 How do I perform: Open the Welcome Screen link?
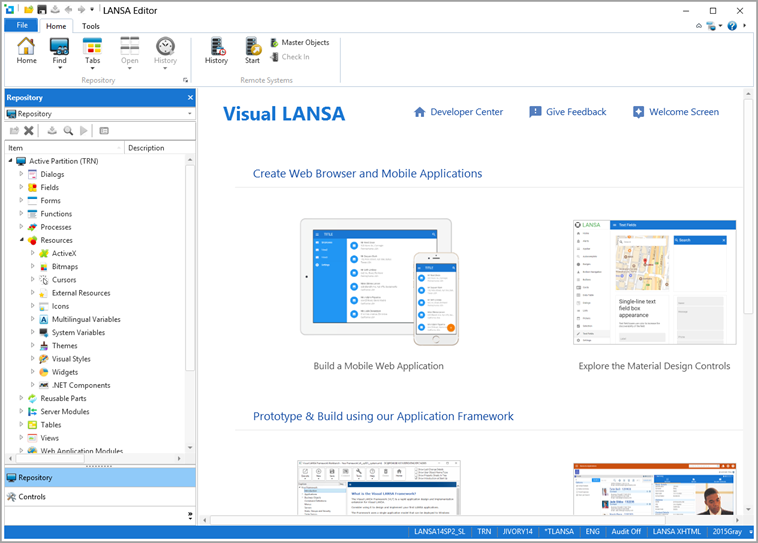pos(684,112)
